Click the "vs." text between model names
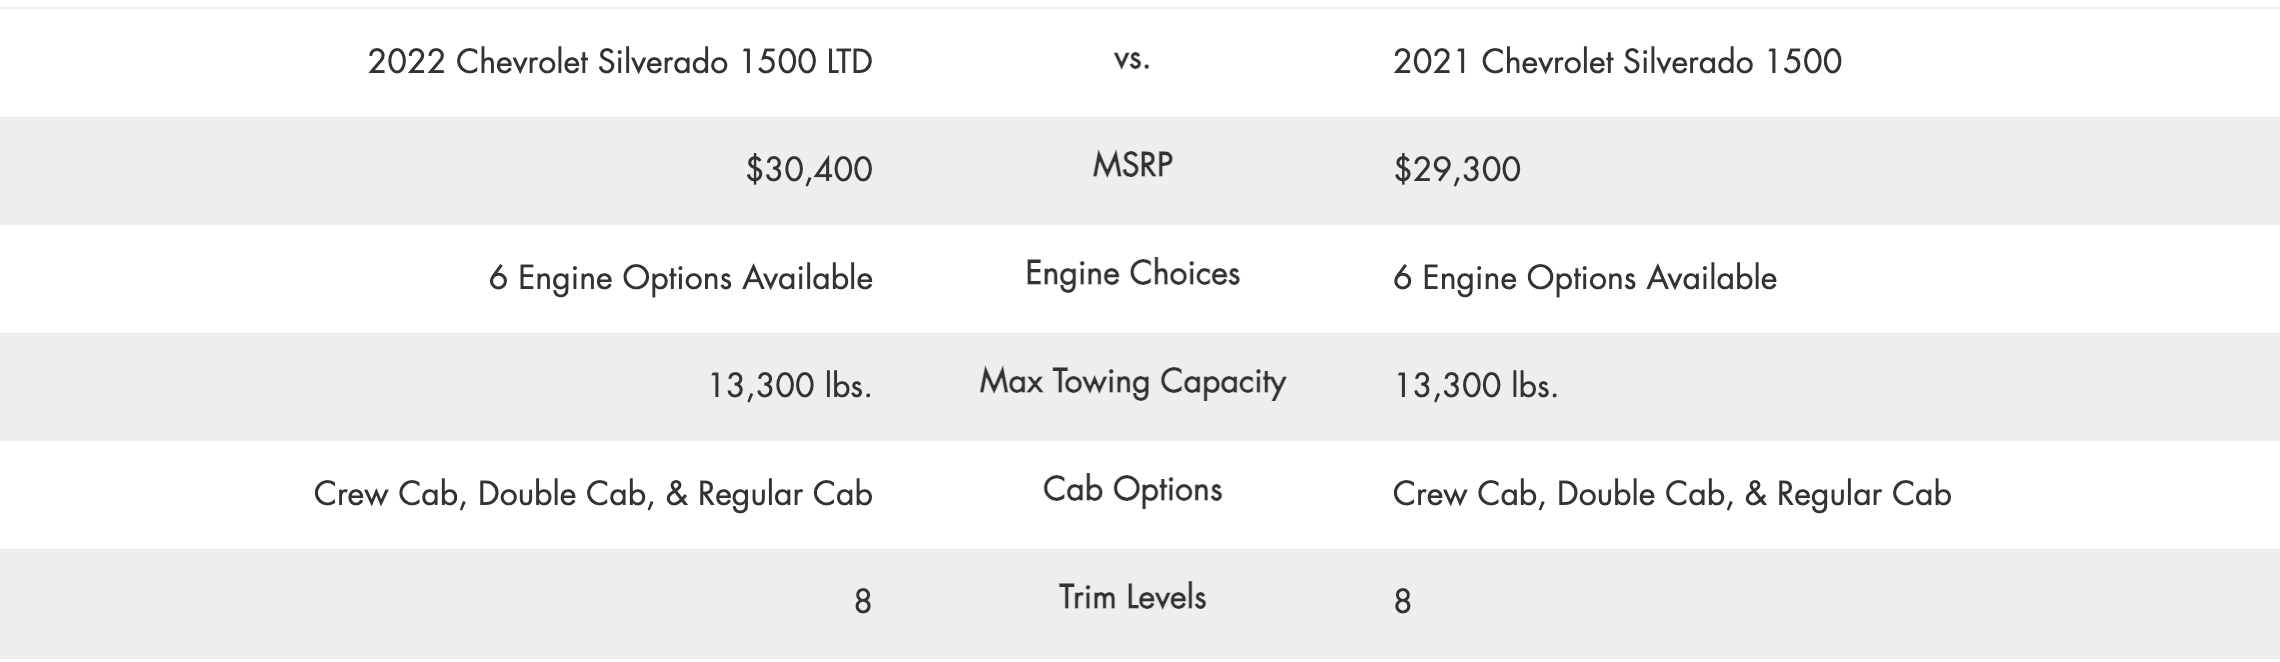Image resolution: width=2280 pixels, height=662 pixels. 1132,59
